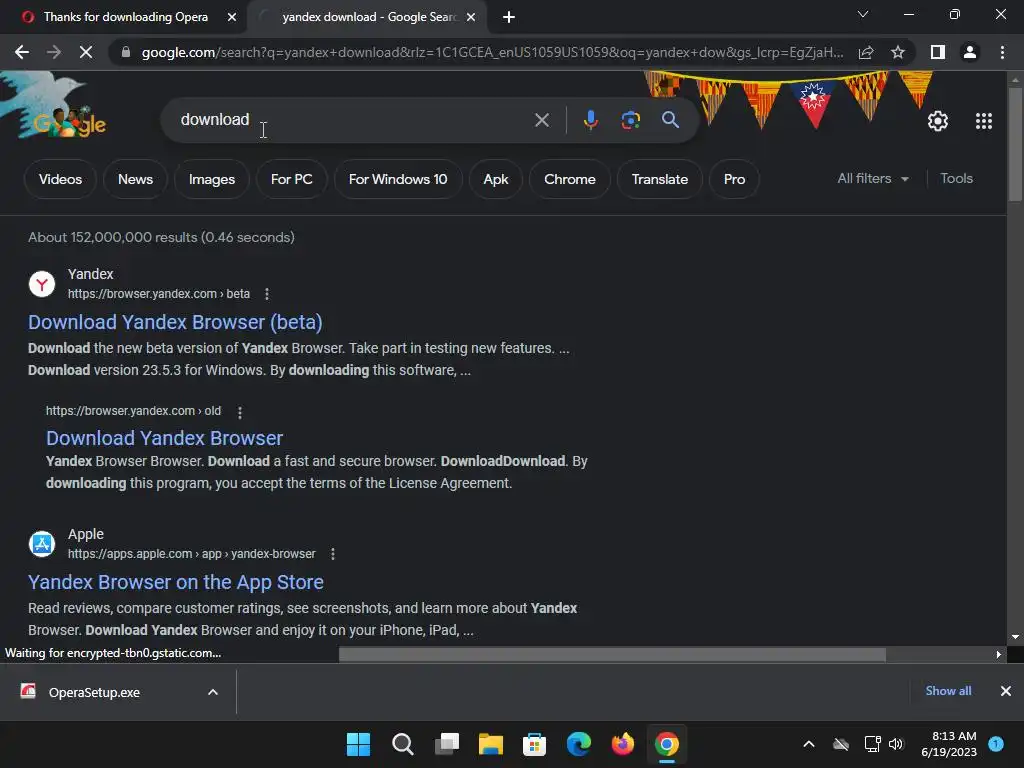The image size is (1024, 768).
Task: Go back to the previous page
Action: (x=22, y=52)
